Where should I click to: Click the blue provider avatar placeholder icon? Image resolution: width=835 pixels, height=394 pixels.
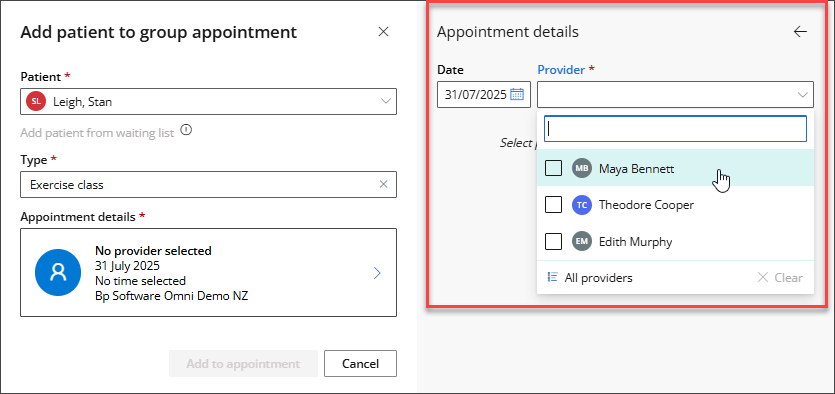pos(58,272)
